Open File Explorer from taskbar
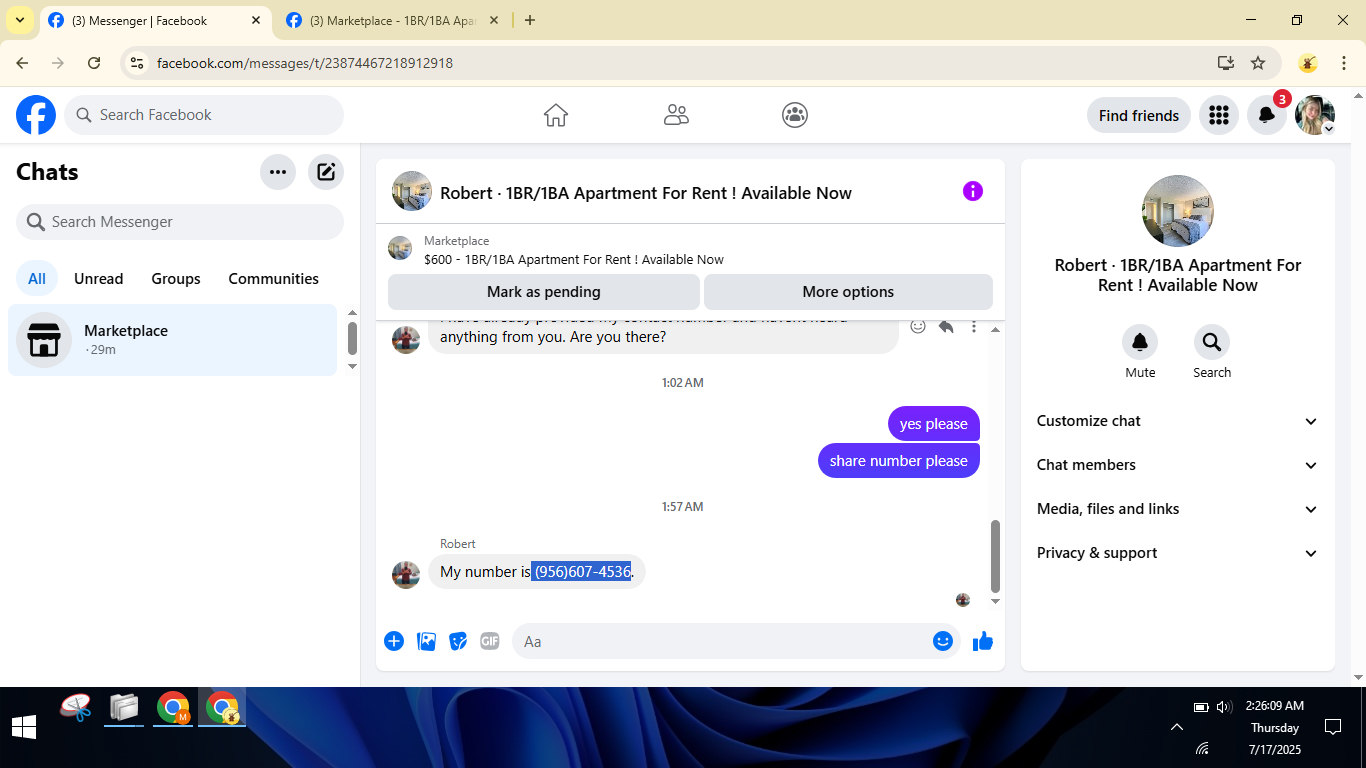Viewport: 1366px width, 768px height. (124, 708)
